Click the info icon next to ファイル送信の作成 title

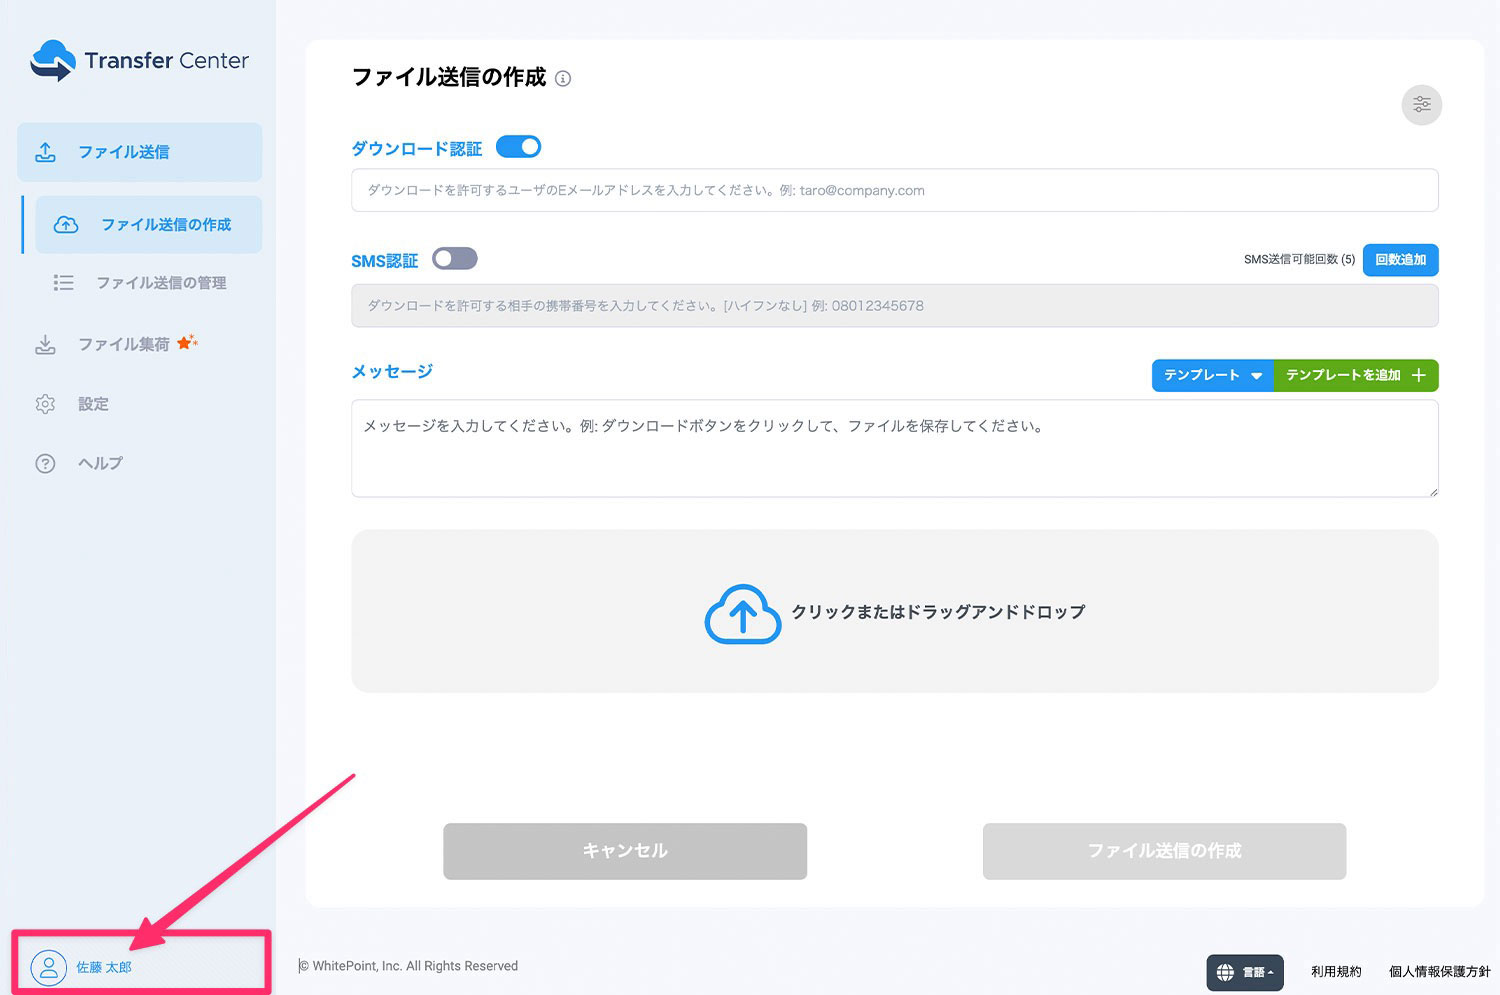[x=563, y=79]
